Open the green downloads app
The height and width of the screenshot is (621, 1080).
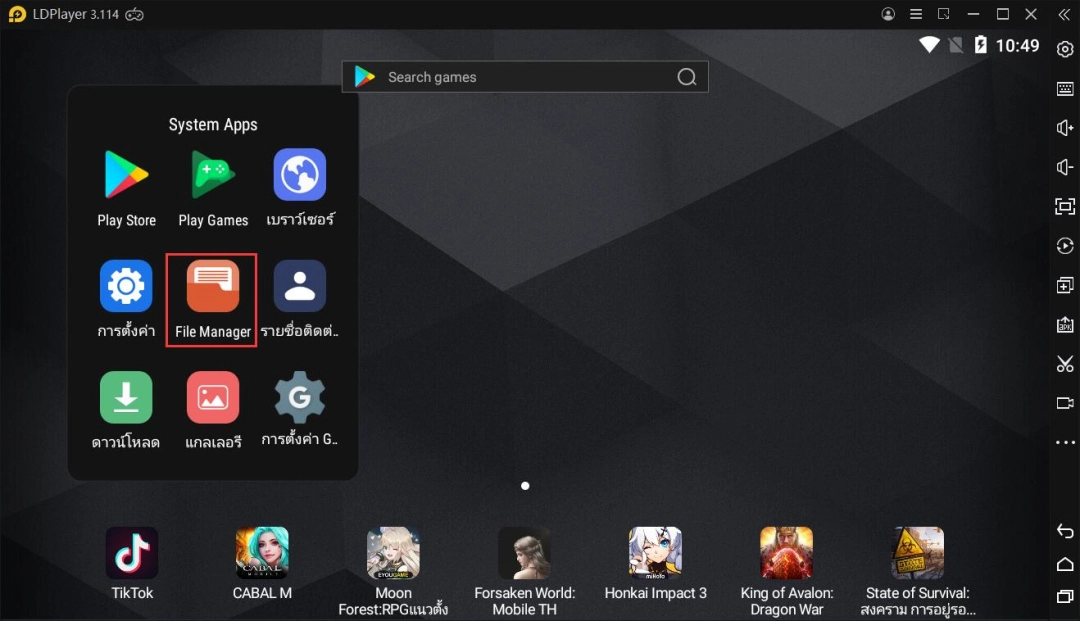[x=126, y=398]
